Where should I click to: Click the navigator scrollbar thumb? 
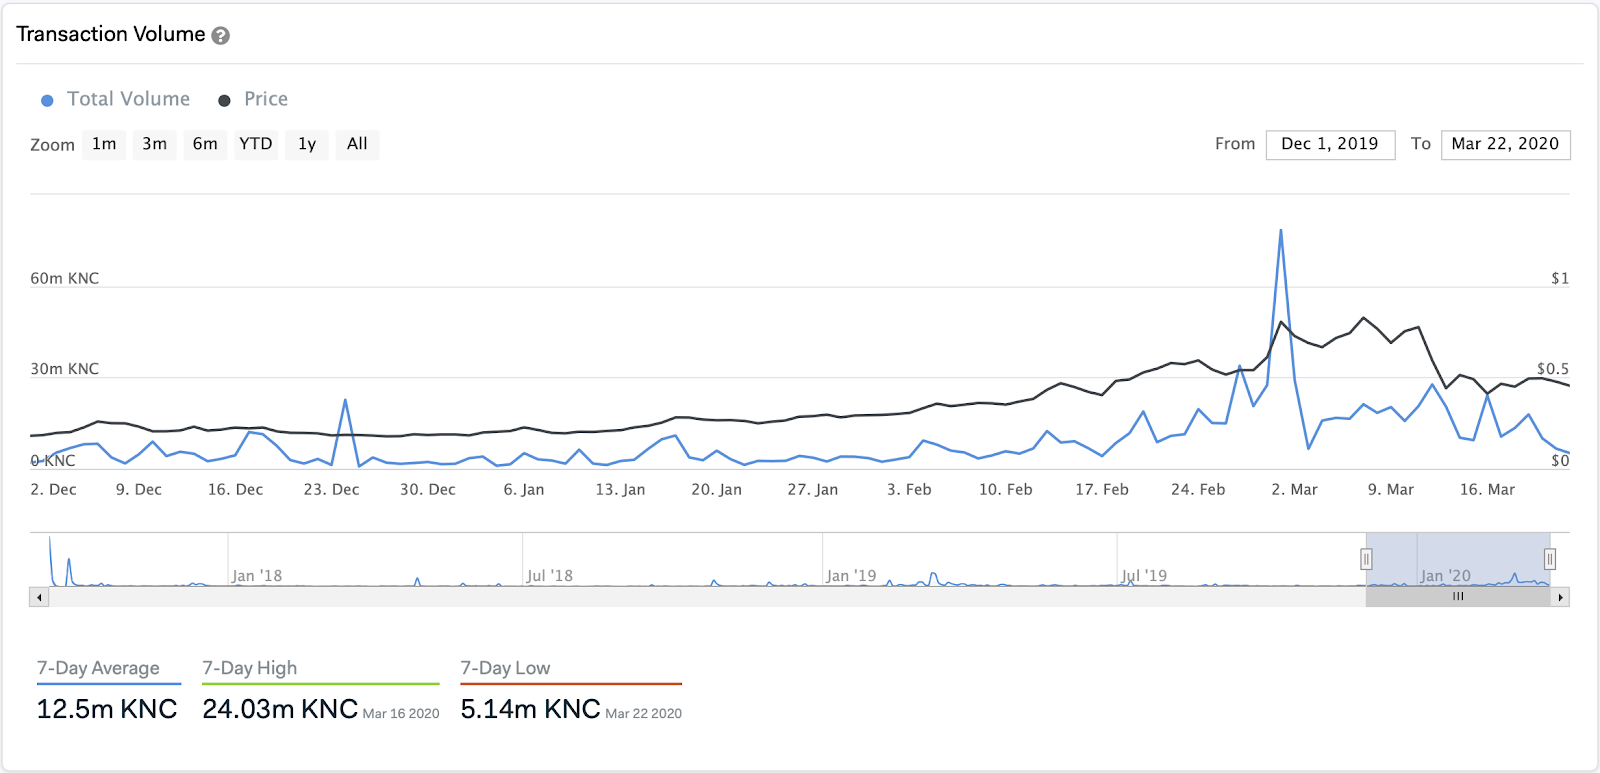pos(1458,597)
